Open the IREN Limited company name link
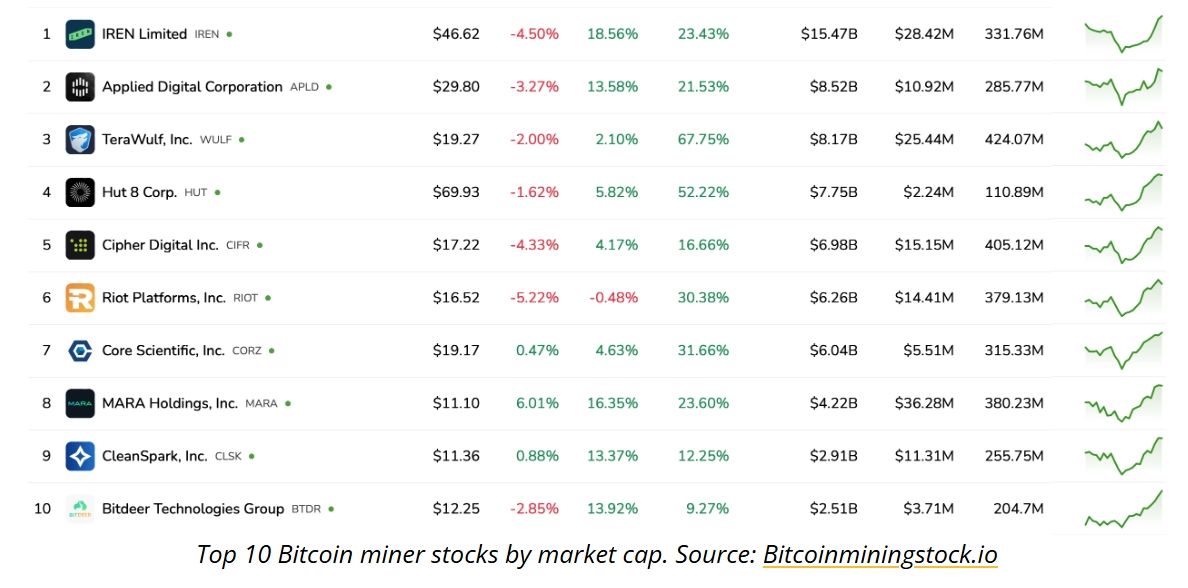The width and height of the screenshot is (1188, 588). pos(144,34)
